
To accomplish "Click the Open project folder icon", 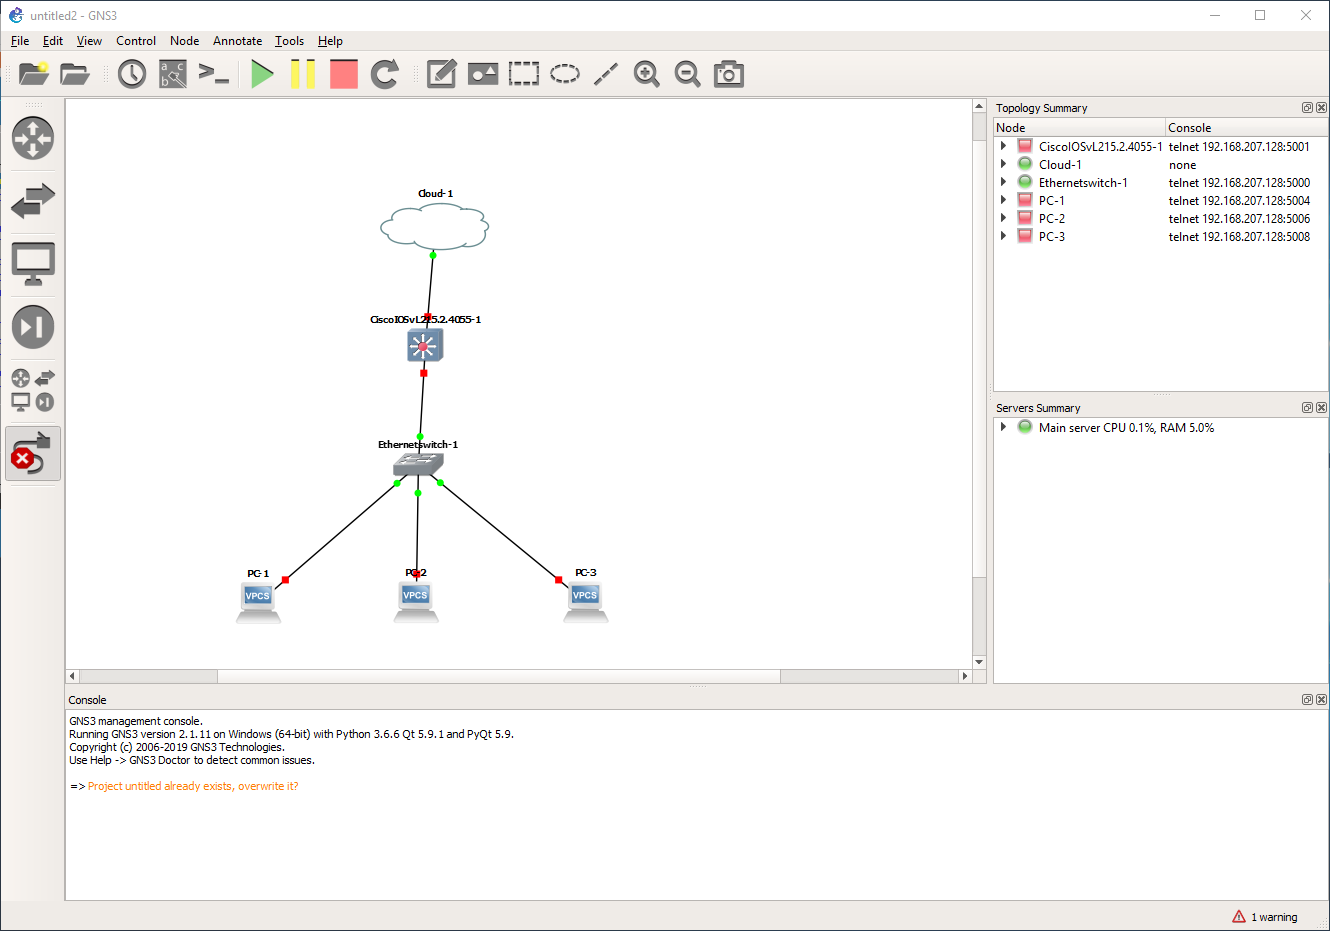I will [x=75, y=74].
